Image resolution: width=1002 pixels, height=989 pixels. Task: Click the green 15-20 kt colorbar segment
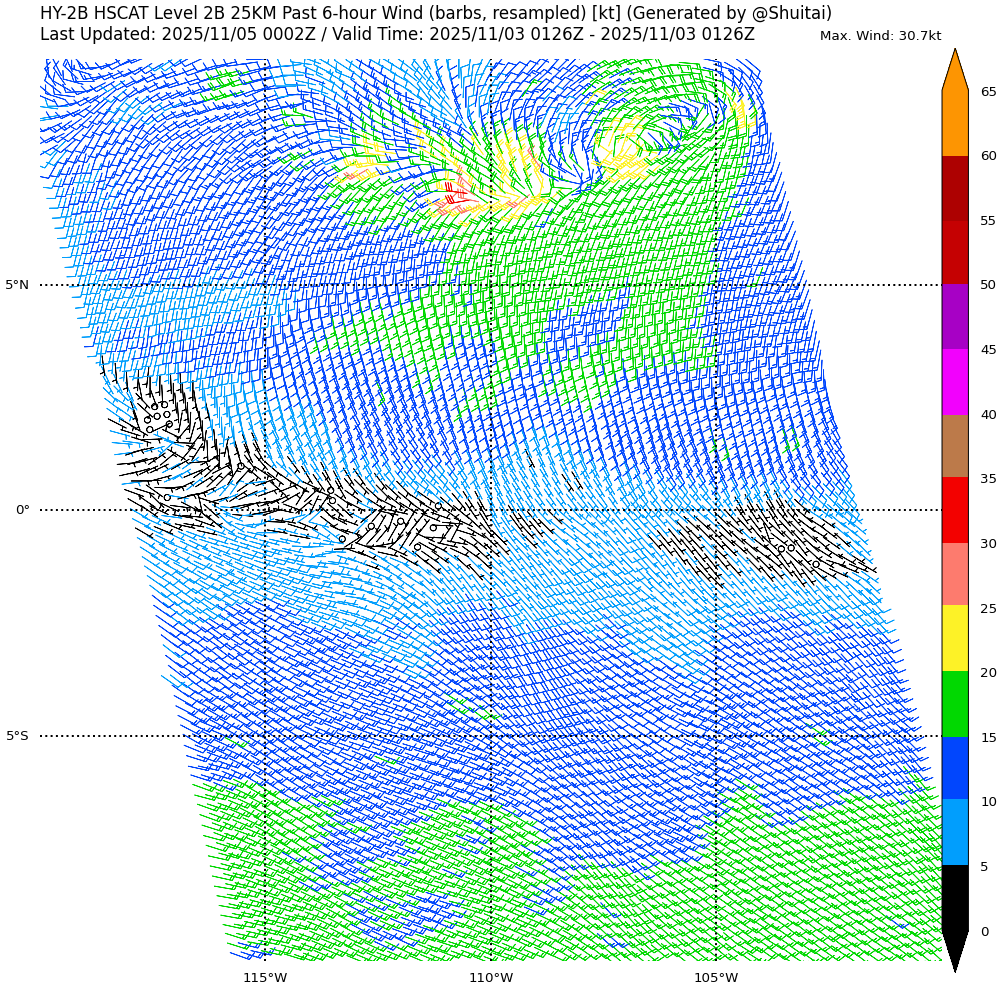[x=955, y=704]
